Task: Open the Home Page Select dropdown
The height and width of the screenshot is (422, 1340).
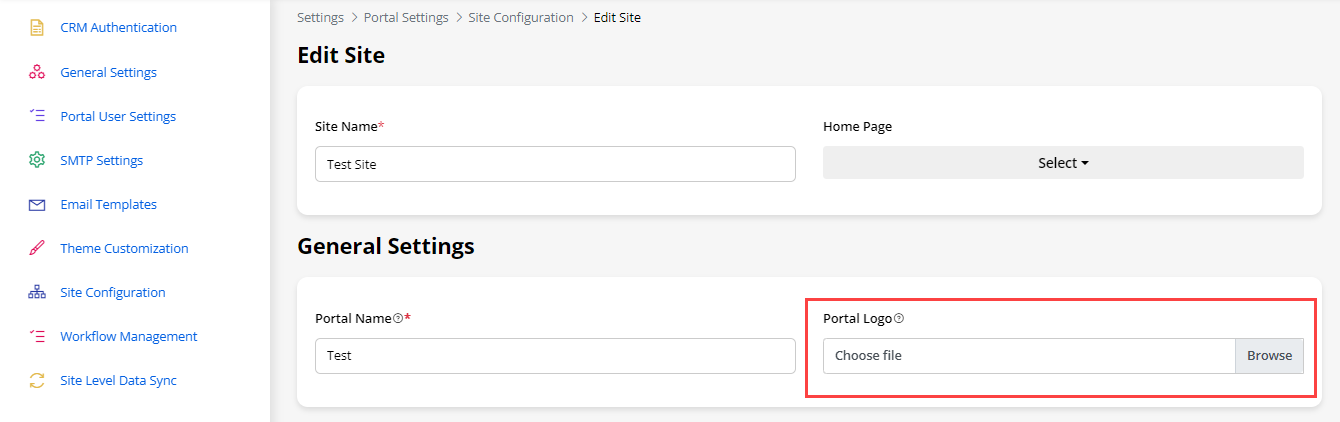Action: (x=1063, y=163)
